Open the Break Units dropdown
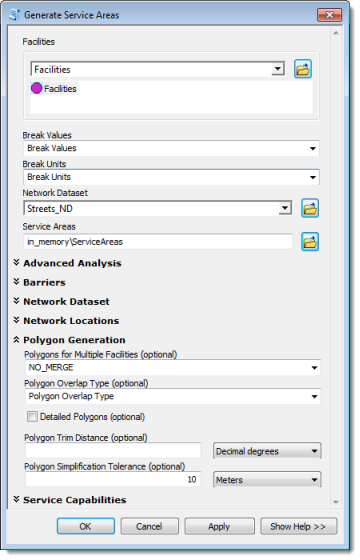 point(313,178)
